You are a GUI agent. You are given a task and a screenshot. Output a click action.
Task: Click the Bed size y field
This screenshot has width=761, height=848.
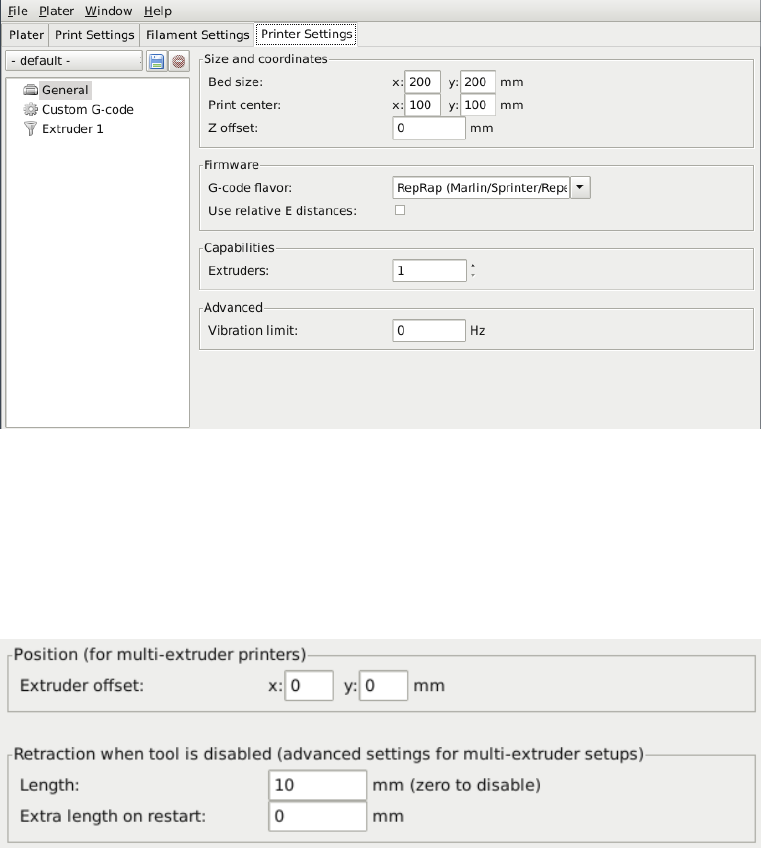pos(478,82)
